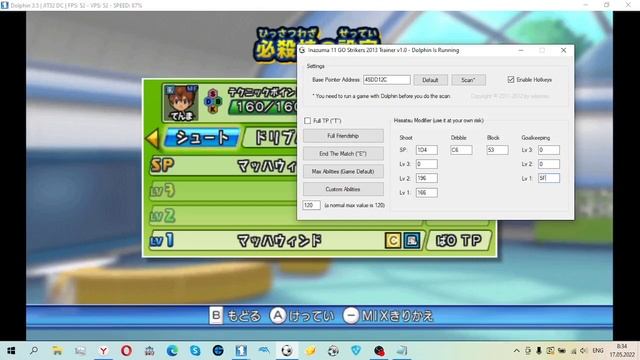Click the Goalkeeping Lv 3 field
The image size is (640, 360).
click(x=549, y=150)
